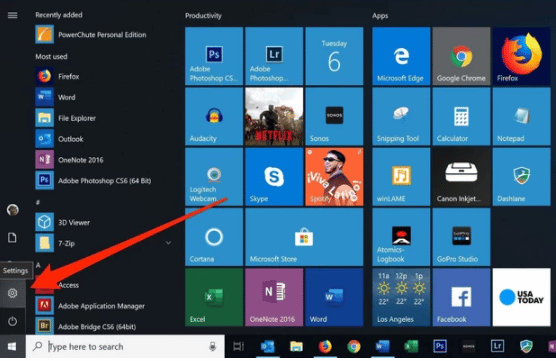Image resolution: width=556 pixels, height=361 pixels.
Task: Click the '#' letter index header
Action: [x=38, y=202]
